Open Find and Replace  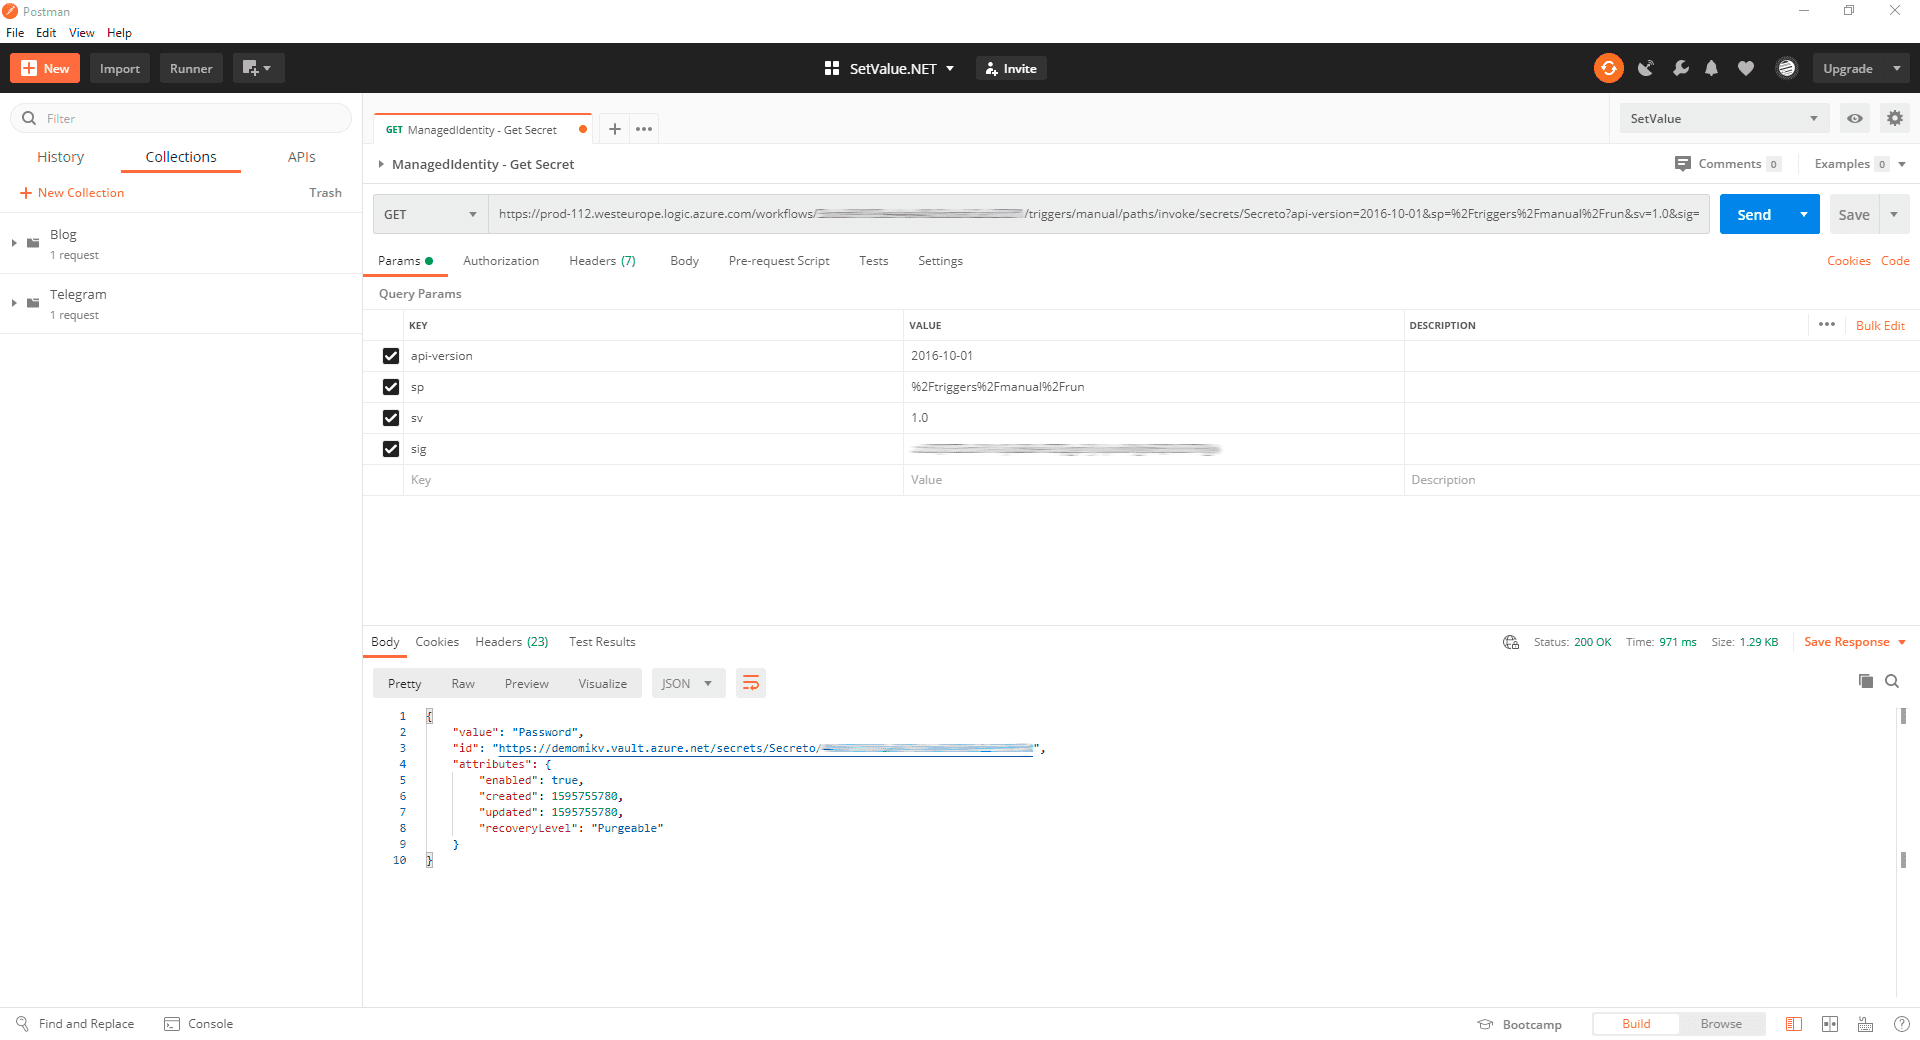coord(75,1024)
